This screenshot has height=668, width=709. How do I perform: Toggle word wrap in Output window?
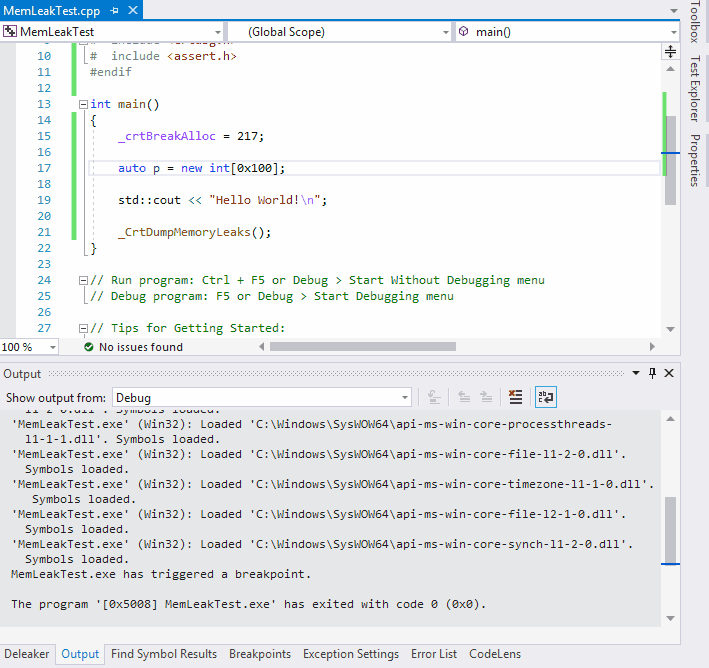[545, 397]
